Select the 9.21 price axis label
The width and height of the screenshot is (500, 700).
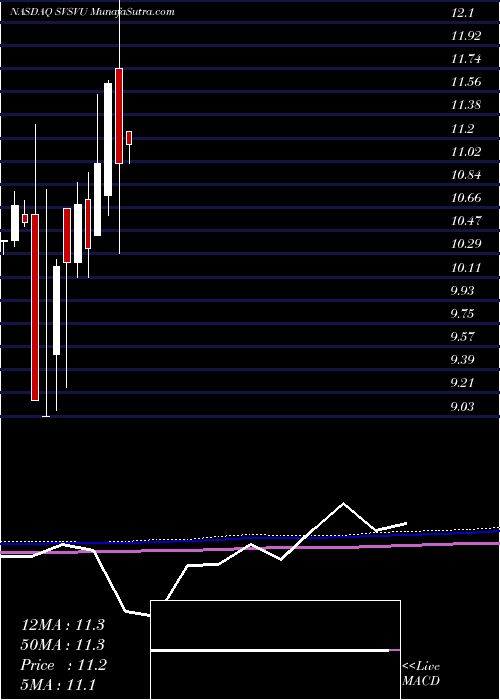point(464,383)
